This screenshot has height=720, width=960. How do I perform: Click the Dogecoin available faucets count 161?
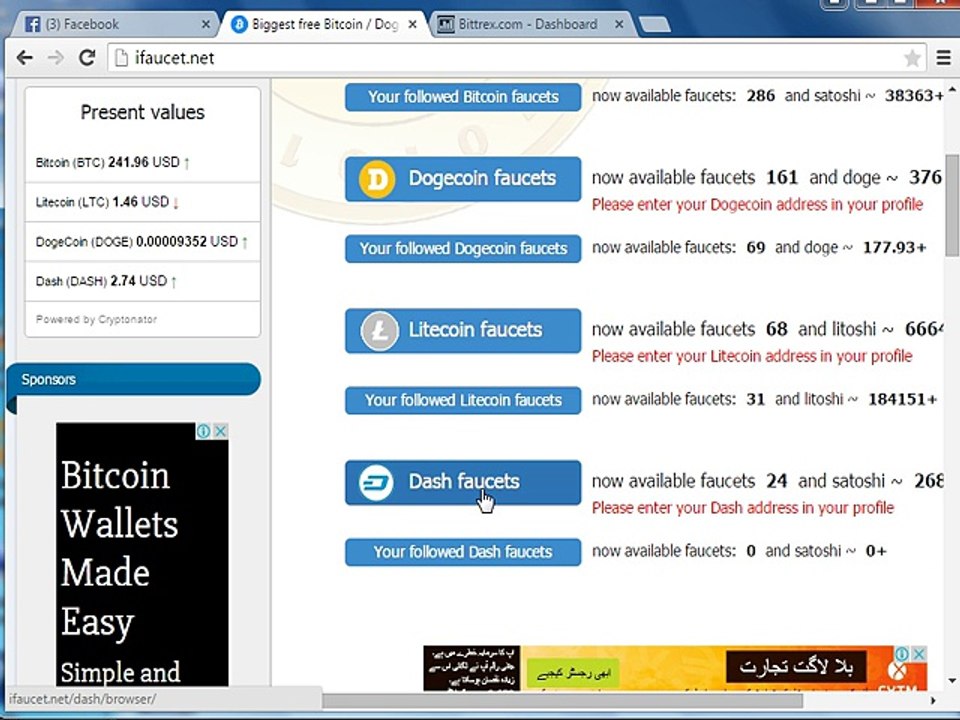pos(782,178)
